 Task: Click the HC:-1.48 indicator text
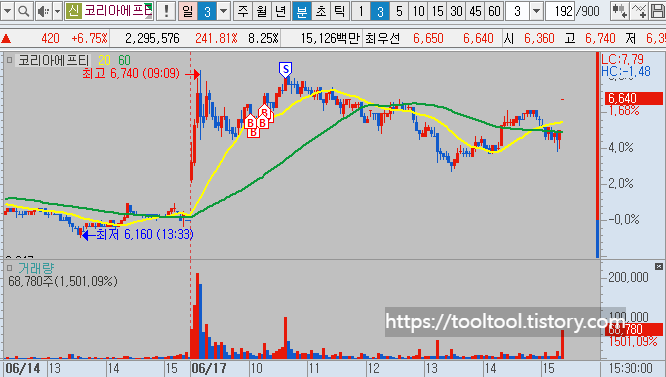626,71
